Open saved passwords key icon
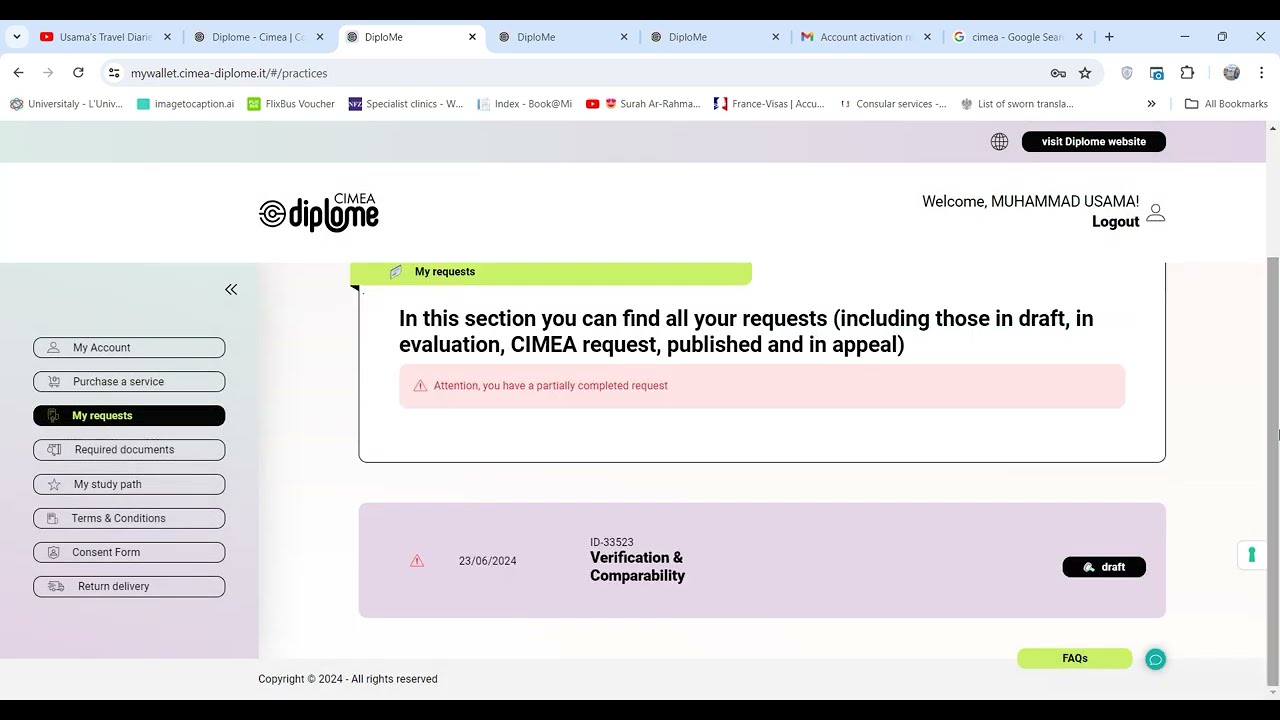Viewport: 1280px width, 720px height. [x=1058, y=73]
